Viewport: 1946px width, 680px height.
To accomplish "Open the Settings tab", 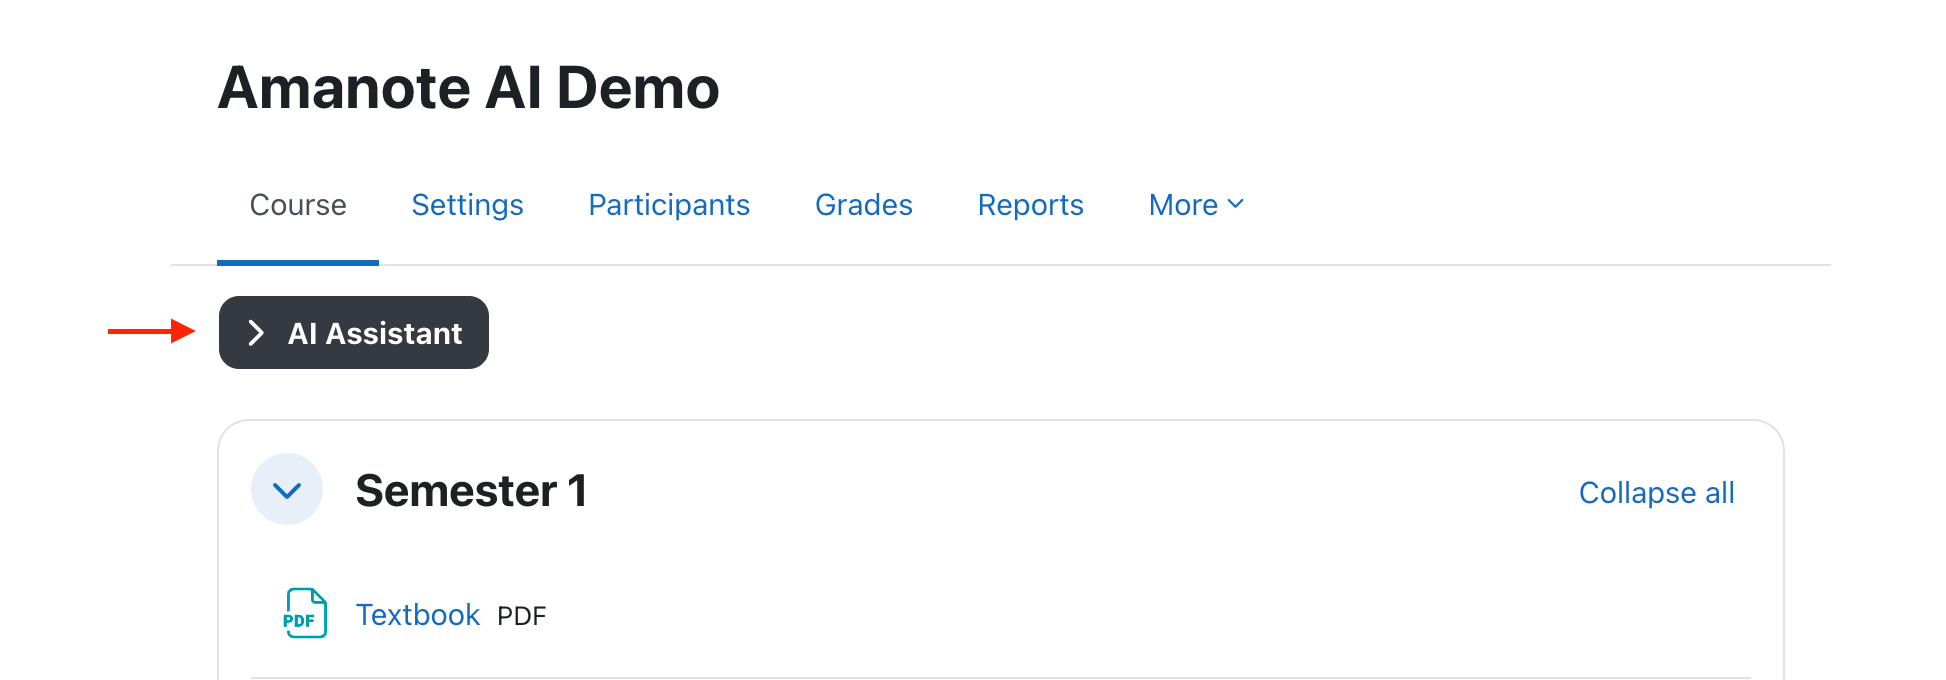I will [467, 205].
